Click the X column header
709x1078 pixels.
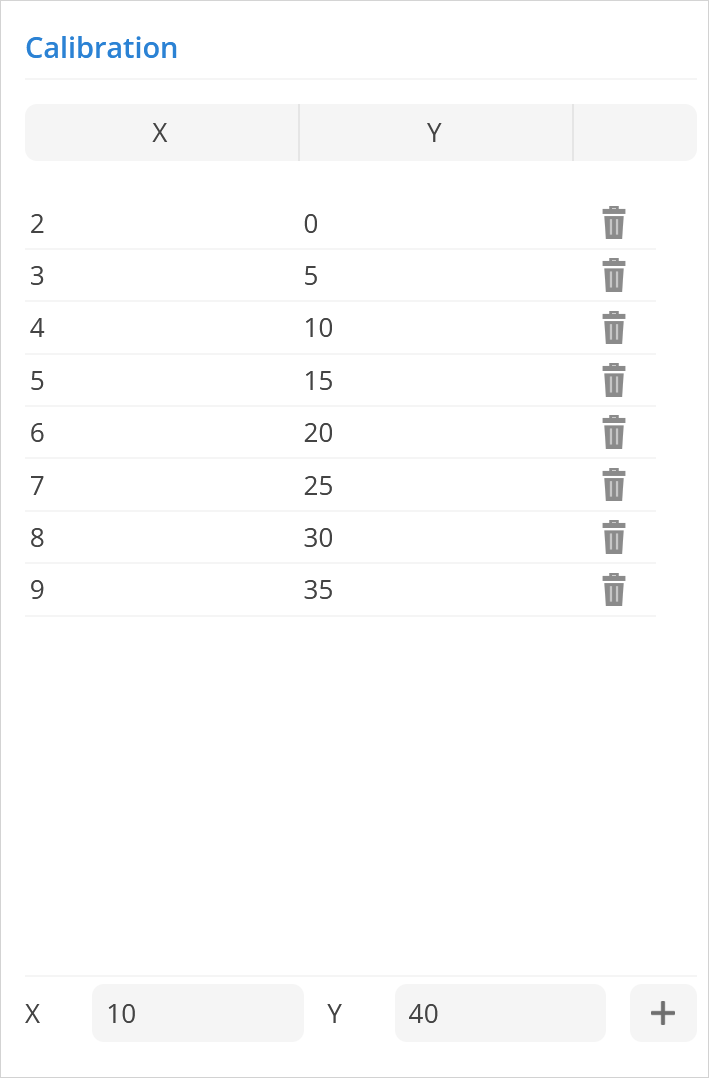[x=160, y=133]
